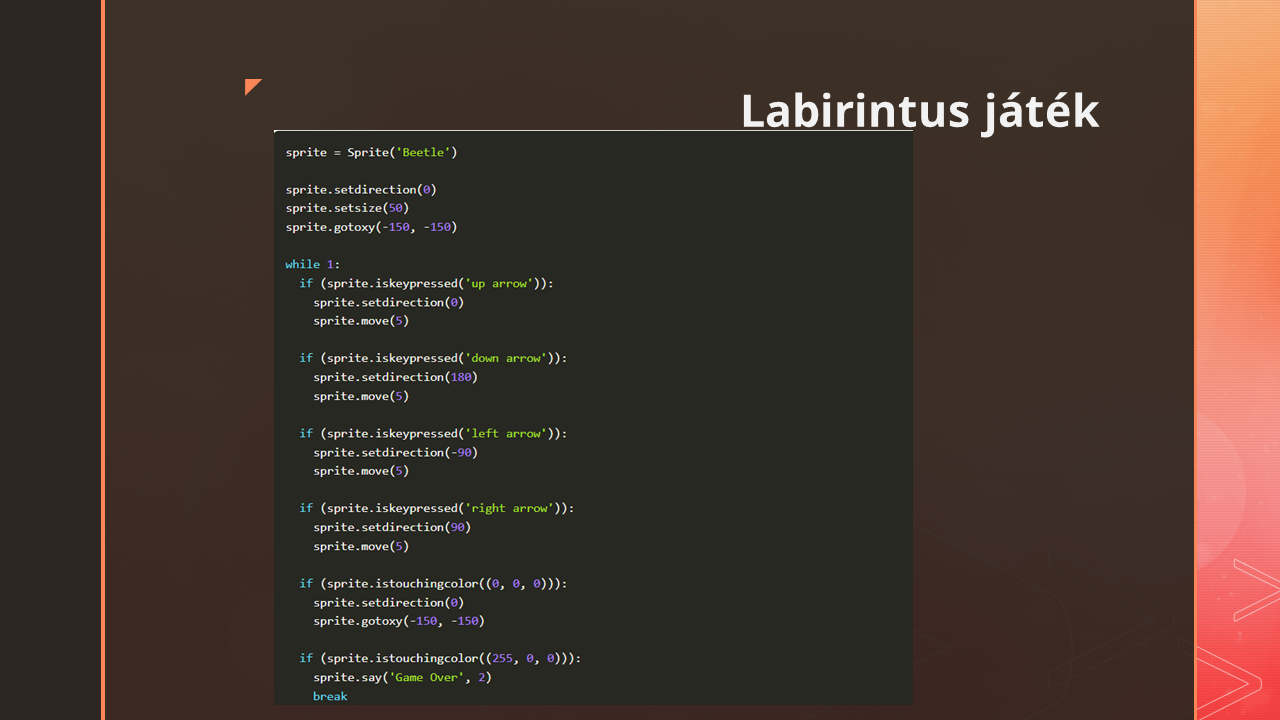Click the sprite.setdirection(-90) line
Viewport: 1280px width, 720px height.
(x=395, y=452)
